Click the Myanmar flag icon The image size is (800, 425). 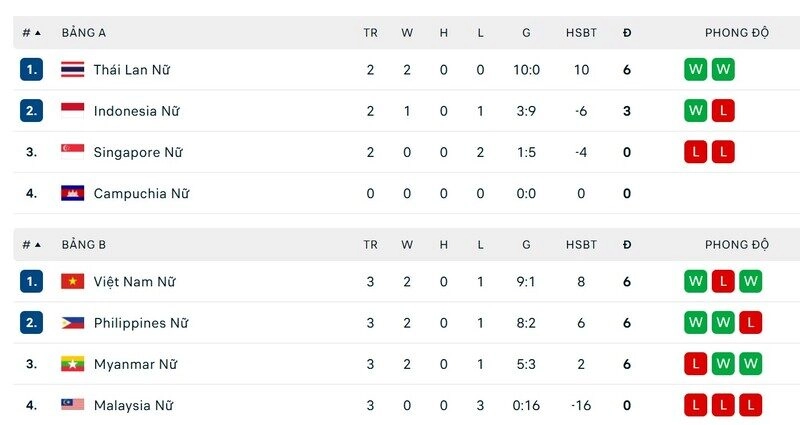click(x=72, y=364)
